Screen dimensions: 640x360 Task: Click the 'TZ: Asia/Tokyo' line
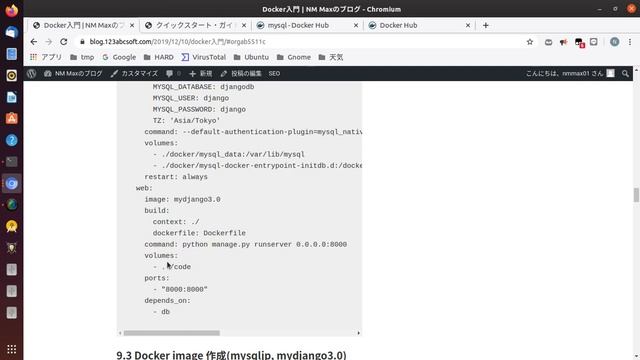point(187,120)
